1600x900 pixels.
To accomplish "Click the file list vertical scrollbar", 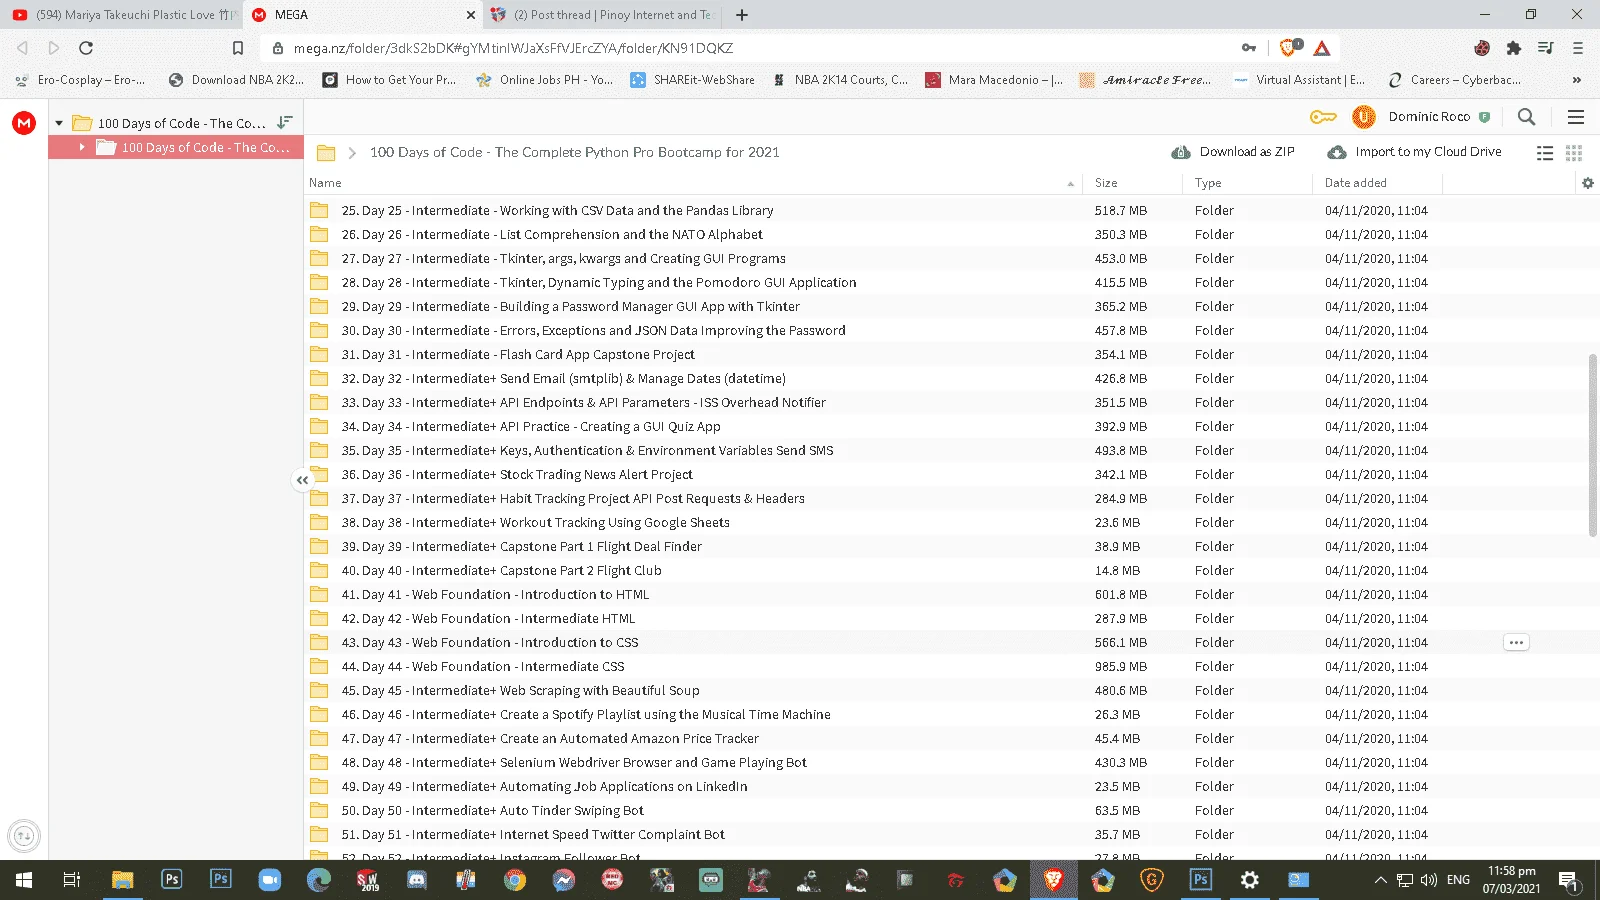I will [1592, 445].
